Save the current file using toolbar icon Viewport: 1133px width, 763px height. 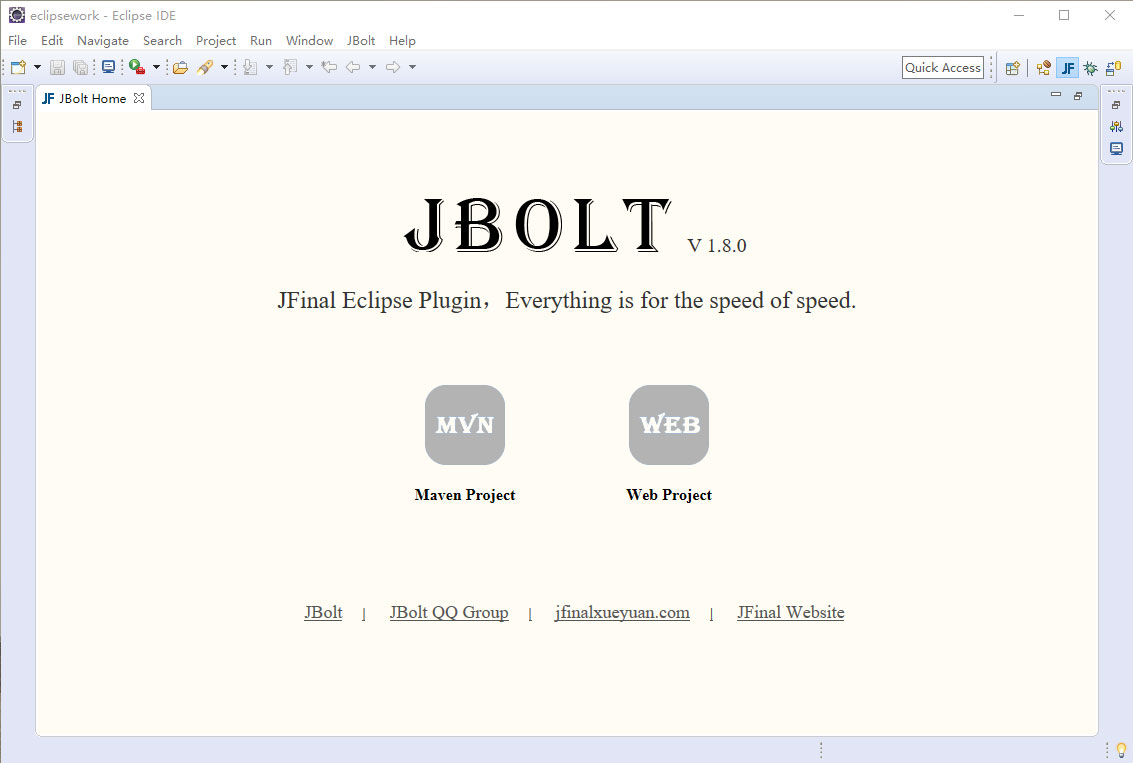58,67
